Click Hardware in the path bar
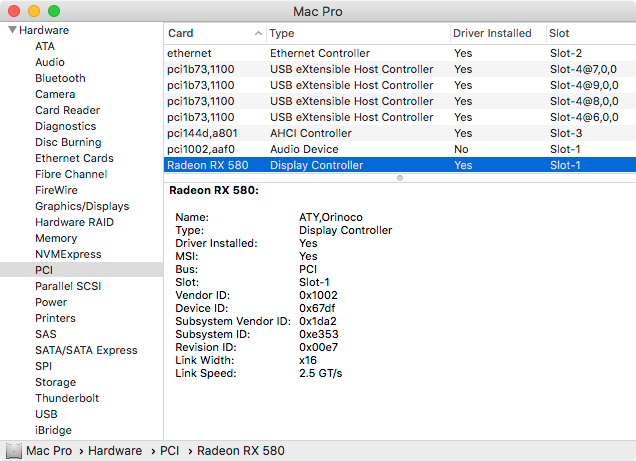This screenshot has width=636, height=461. [x=115, y=451]
